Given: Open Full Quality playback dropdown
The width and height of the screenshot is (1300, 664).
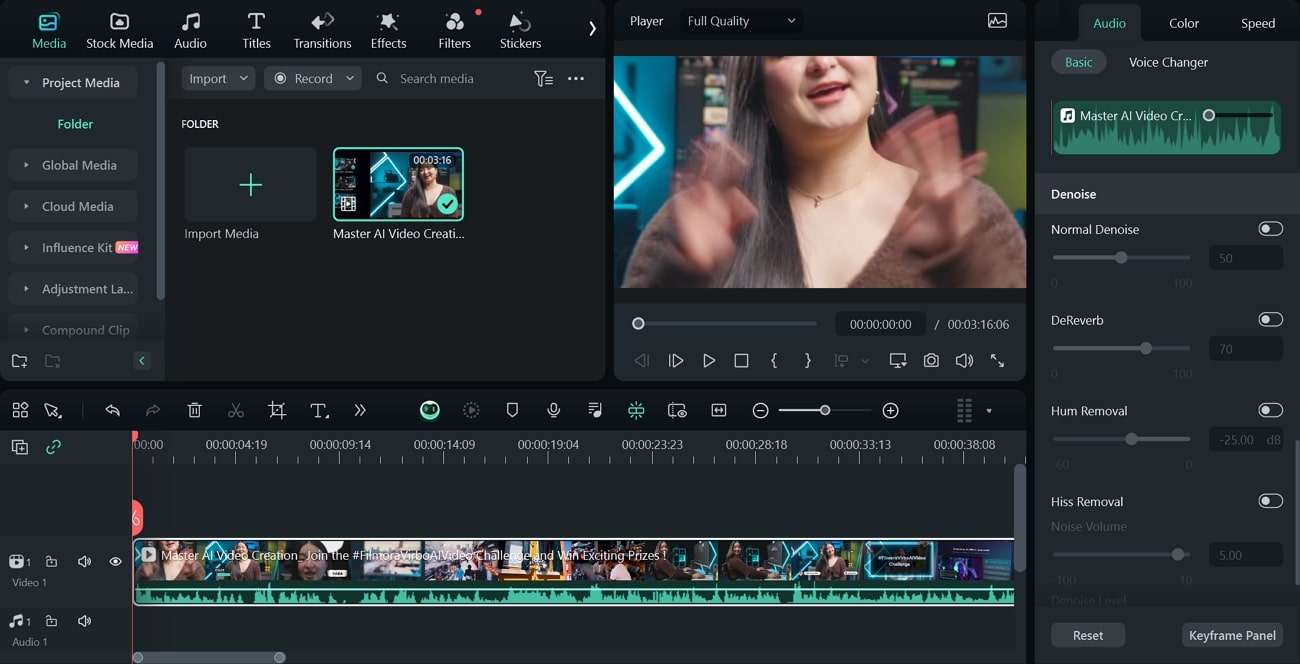Looking at the screenshot, I should point(741,20).
